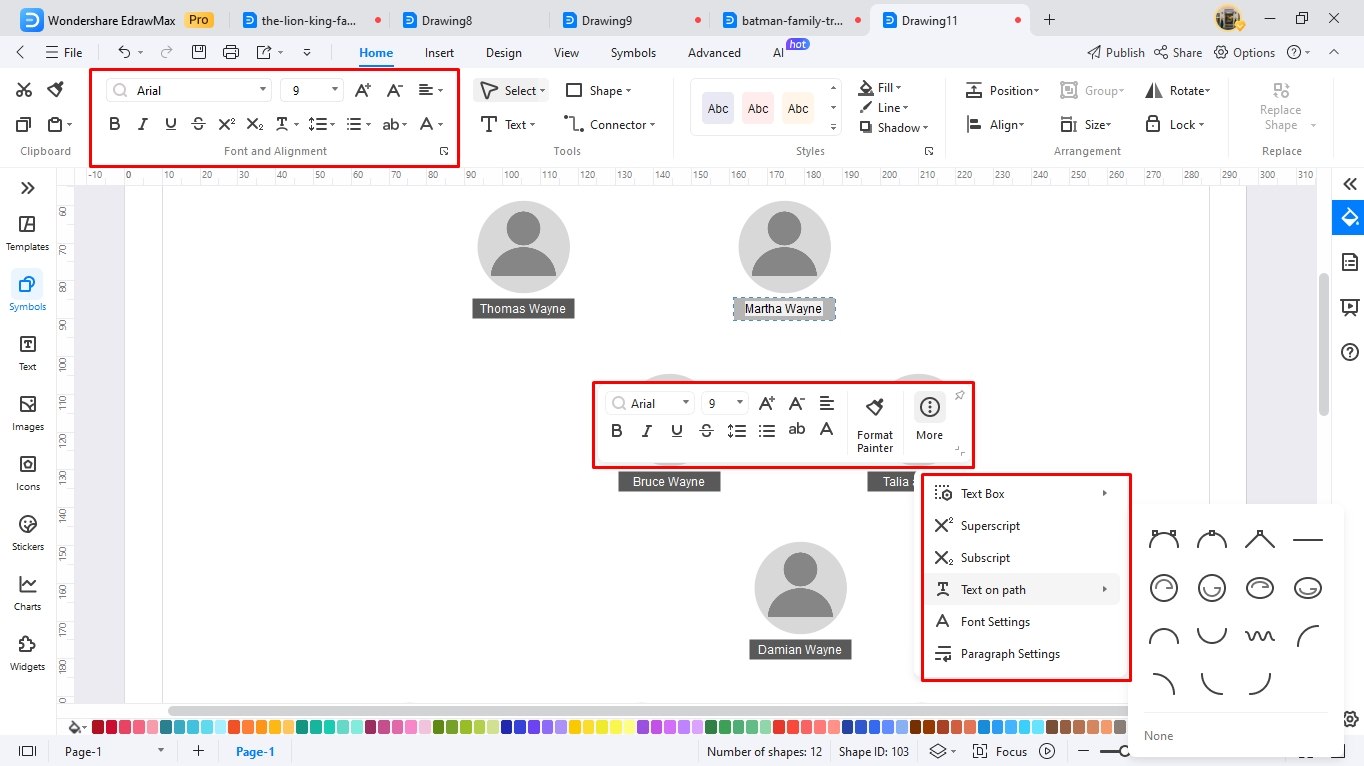Click the paint bucket in right panel
Screen dimensions: 1364x766
[x=1349, y=217]
